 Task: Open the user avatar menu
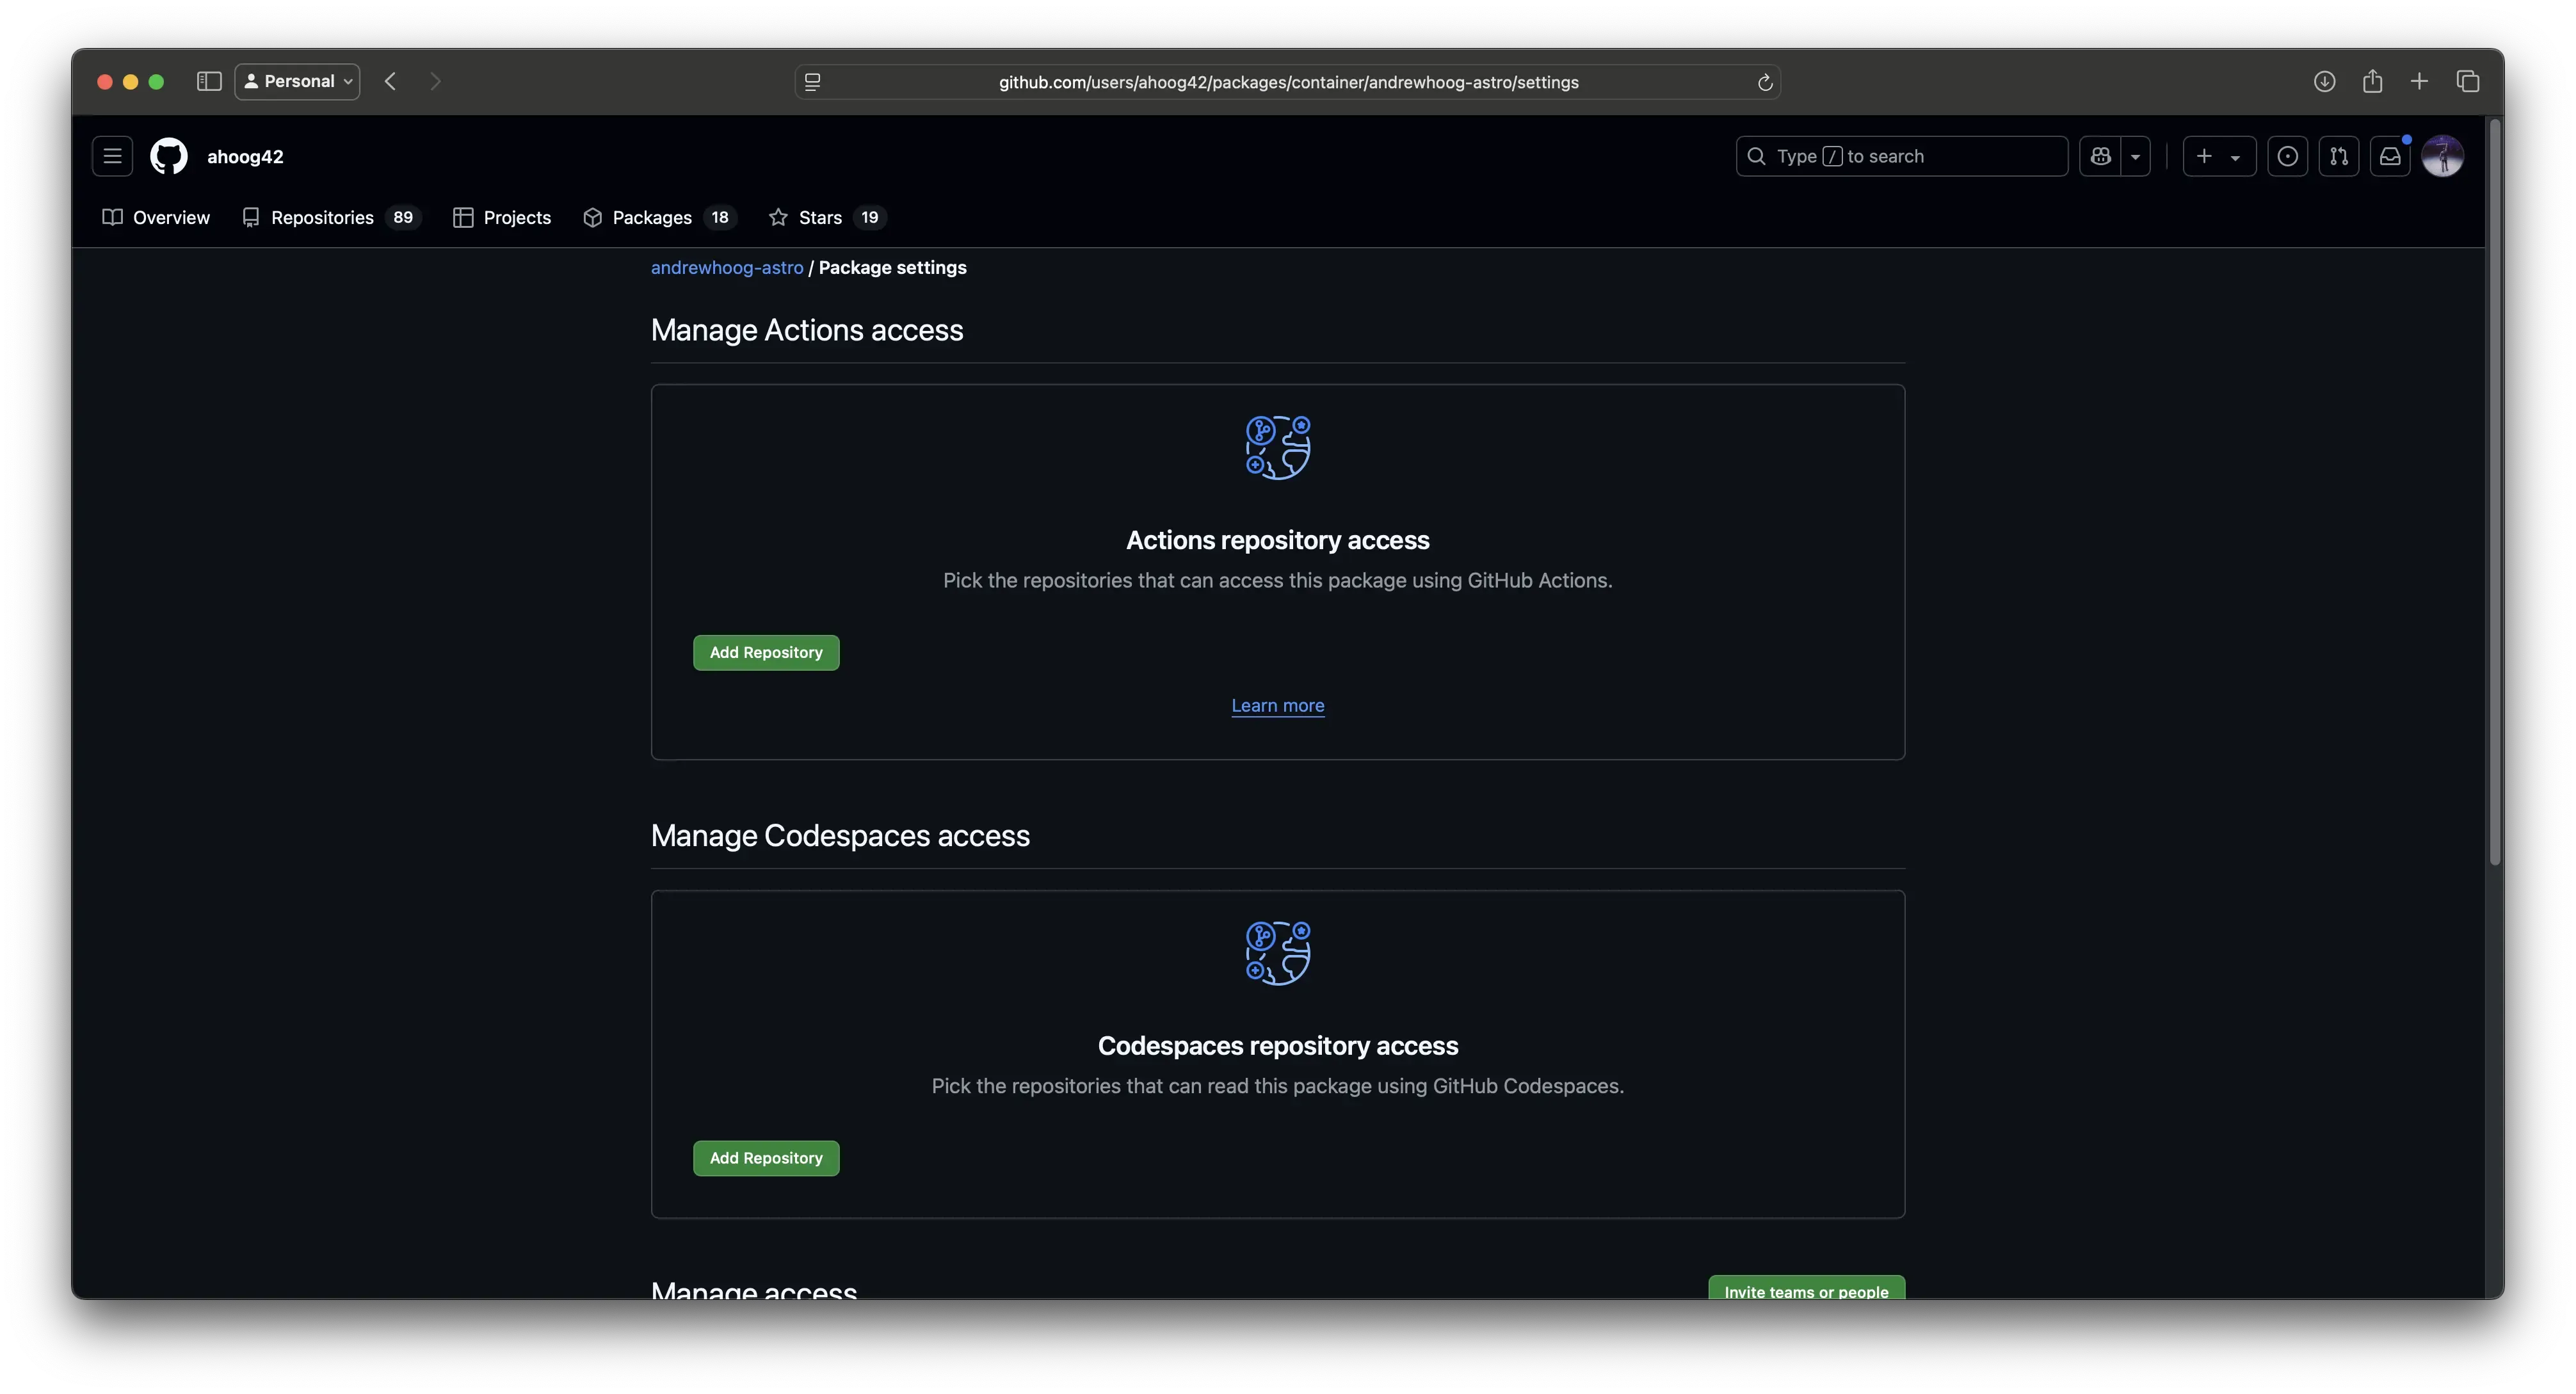(x=2442, y=156)
